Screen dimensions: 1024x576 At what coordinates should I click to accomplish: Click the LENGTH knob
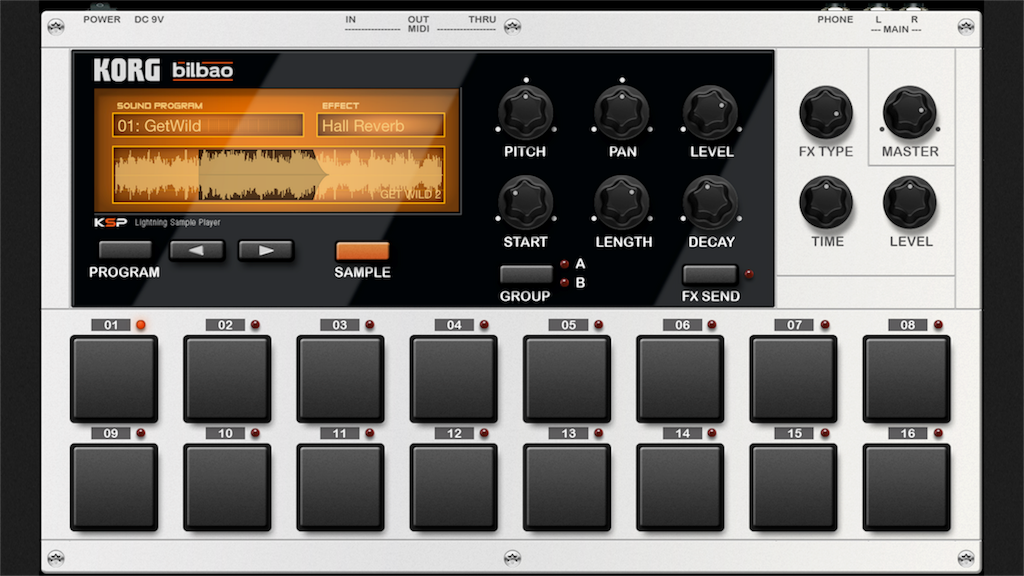coord(622,202)
